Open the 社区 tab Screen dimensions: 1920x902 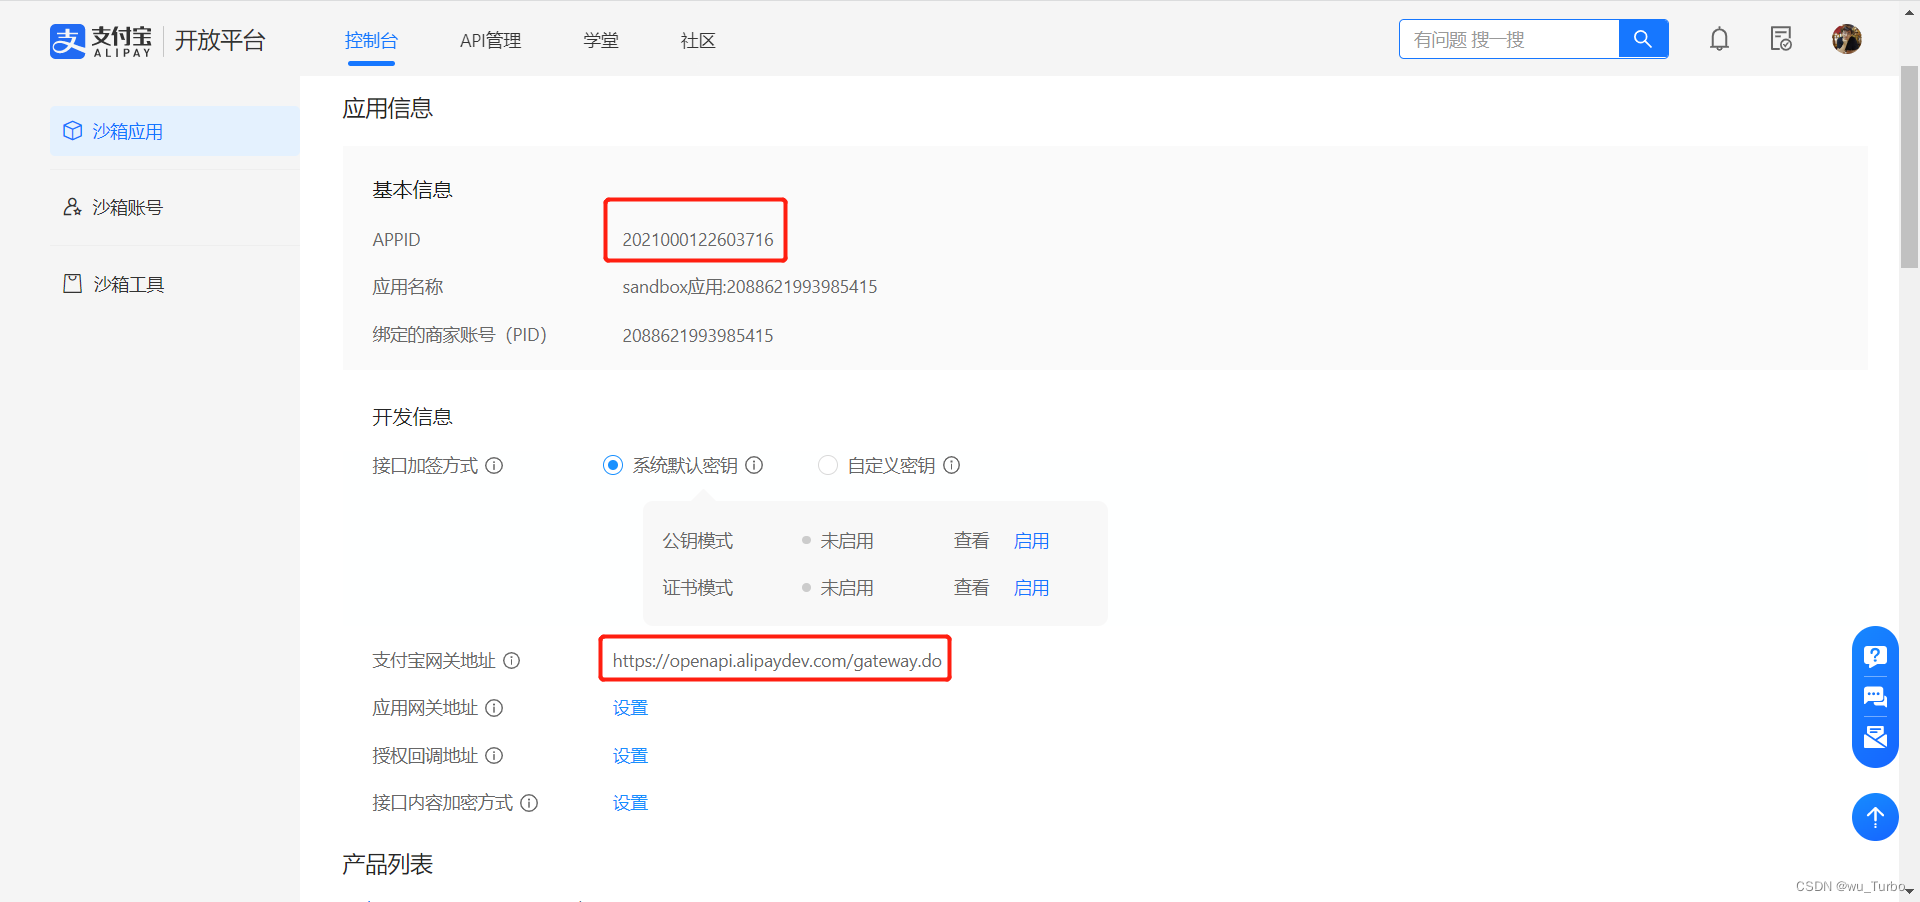(698, 40)
